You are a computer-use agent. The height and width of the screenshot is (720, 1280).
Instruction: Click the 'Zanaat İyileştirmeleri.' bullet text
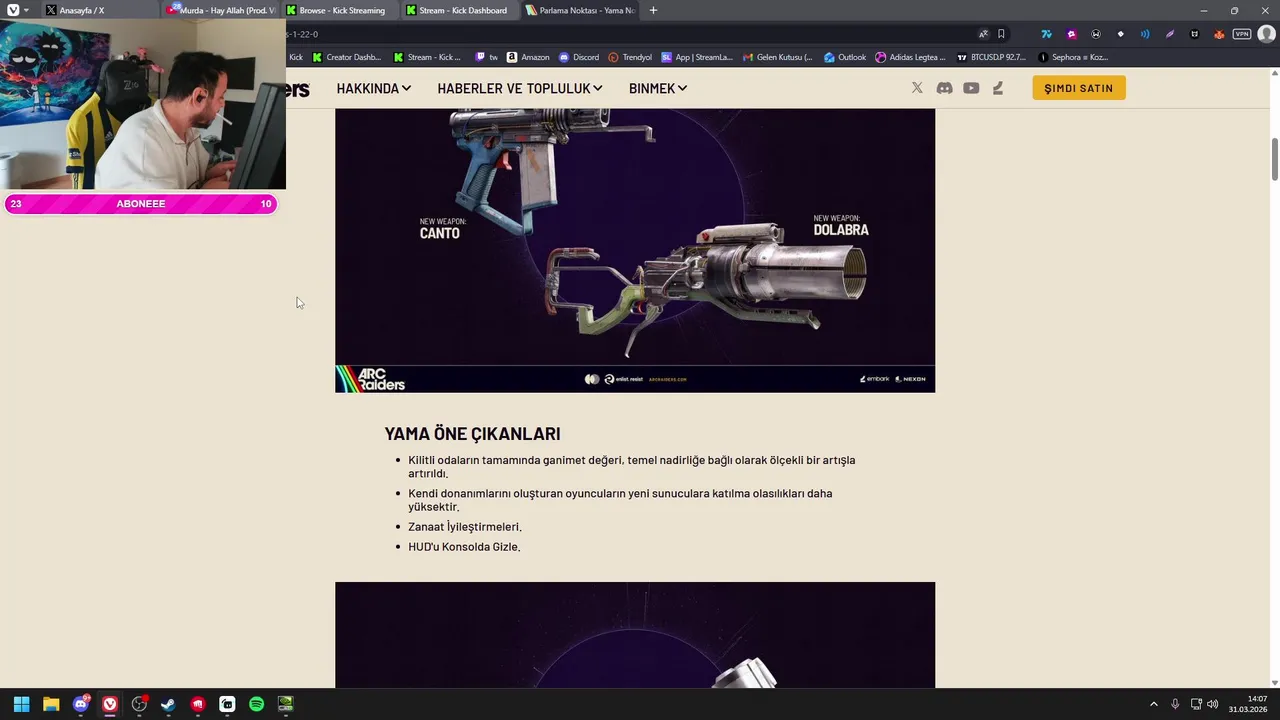(465, 527)
